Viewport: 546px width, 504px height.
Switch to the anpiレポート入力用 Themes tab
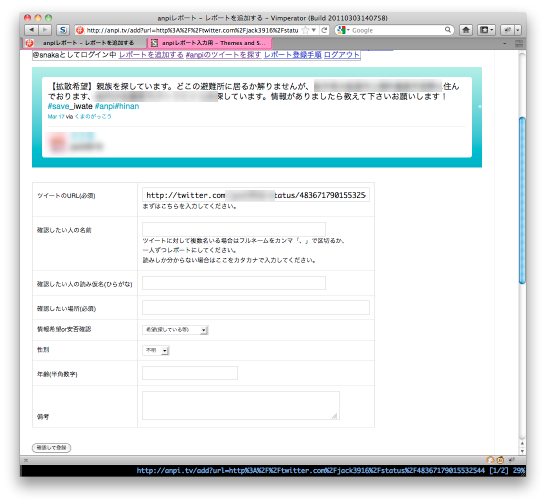(210, 43)
